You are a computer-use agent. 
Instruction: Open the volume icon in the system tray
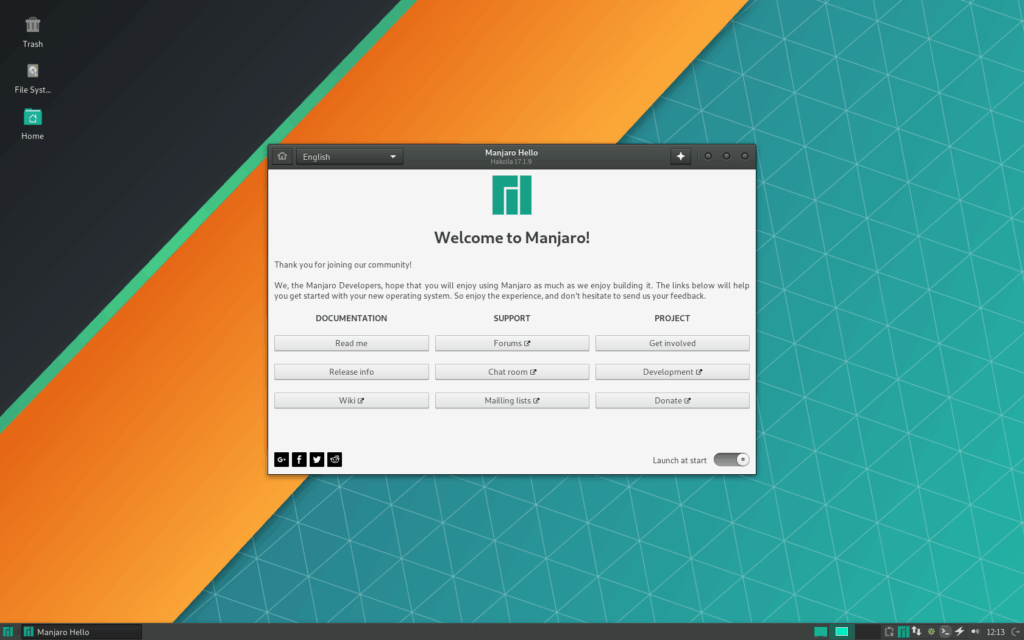(975, 632)
